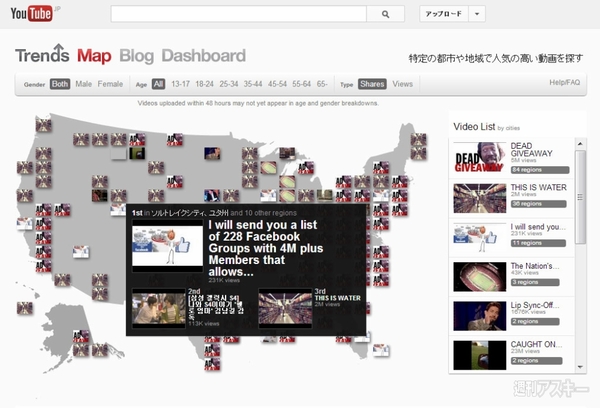Open the 2nd place Korean video thumbnail
This screenshot has height=408, width=600.
pyautogui.click(x=159, y=308)
